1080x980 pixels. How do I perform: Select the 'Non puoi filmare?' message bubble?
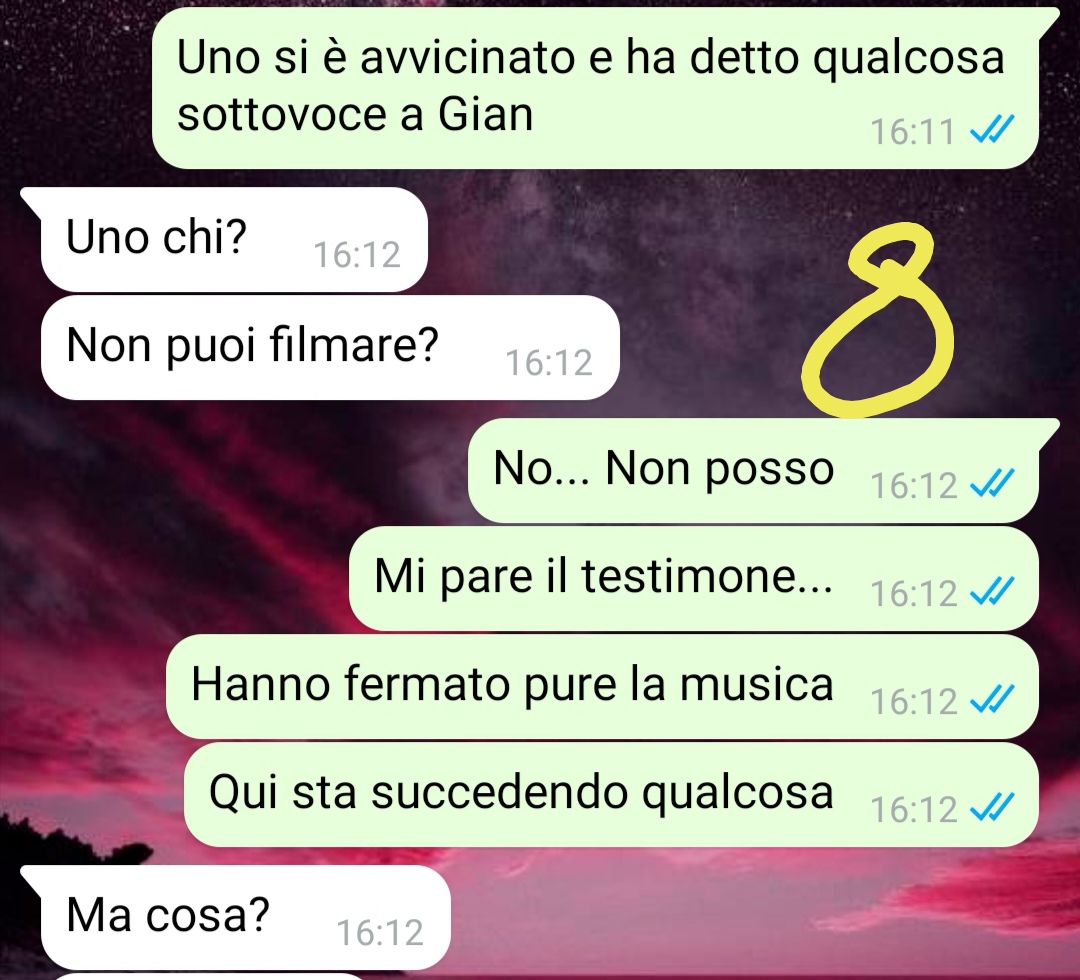click(330, 347)
